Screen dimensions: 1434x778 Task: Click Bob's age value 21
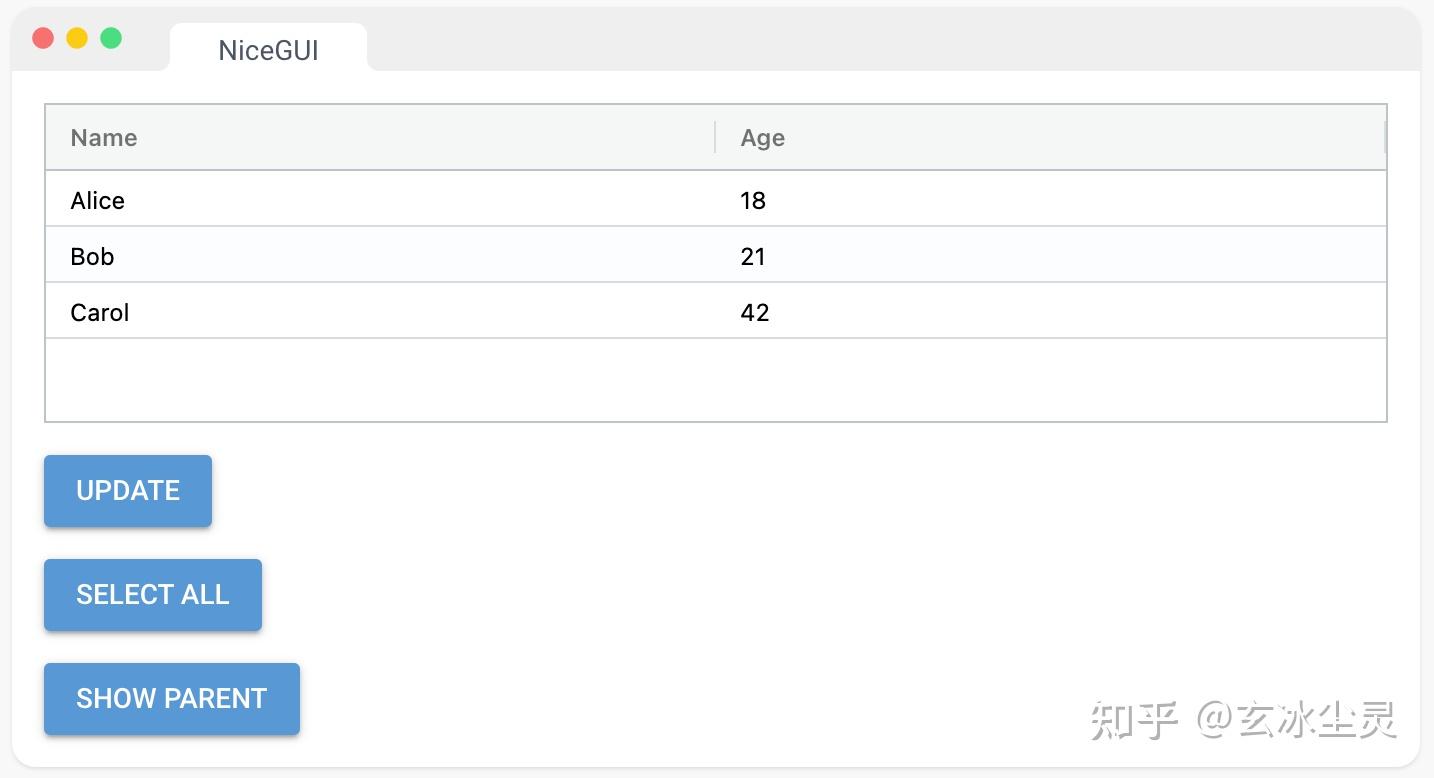pos(753,256)
